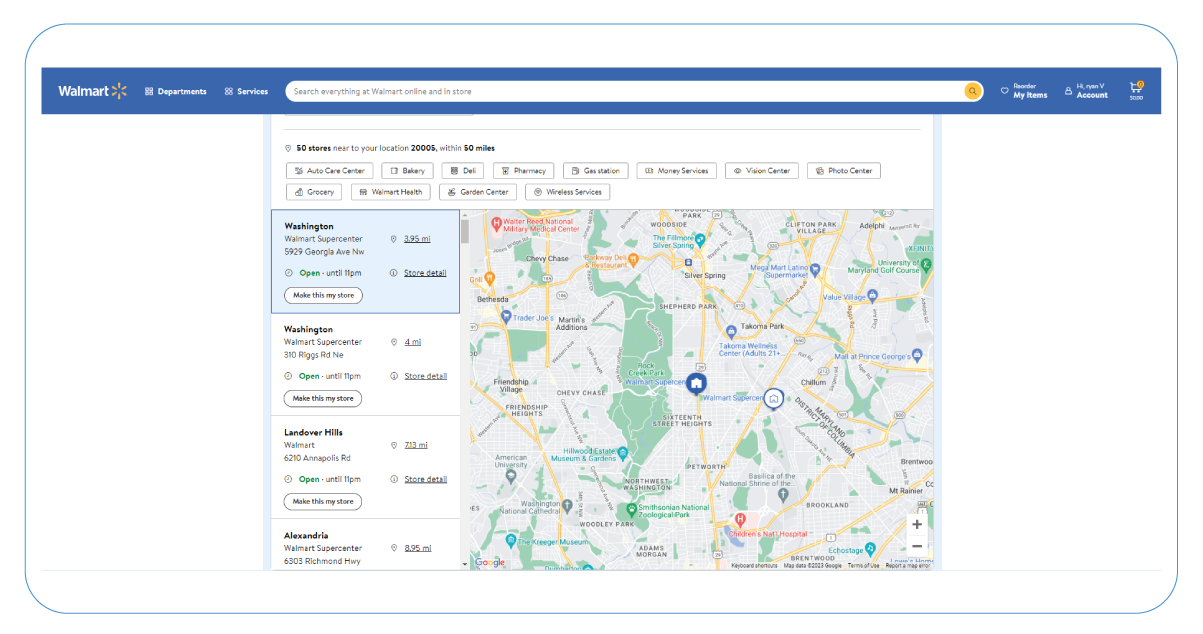This screenshot has height=634, width=1203.
Task: Toggle the Grocery filter chip
Action: tap(314, 192)
